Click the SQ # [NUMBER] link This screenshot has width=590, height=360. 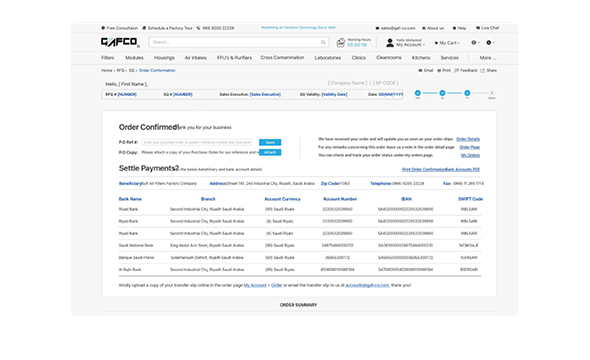click(183, 94)
